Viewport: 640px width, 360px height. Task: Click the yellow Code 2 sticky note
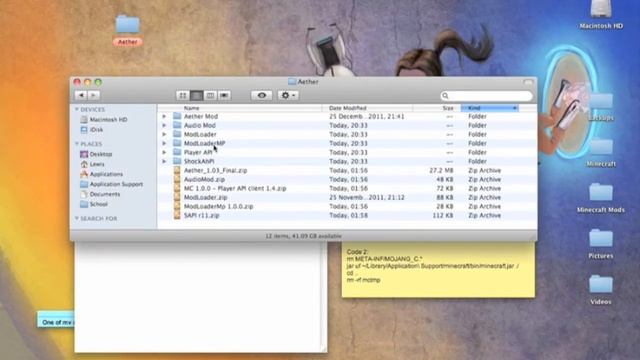coord(438,269)
